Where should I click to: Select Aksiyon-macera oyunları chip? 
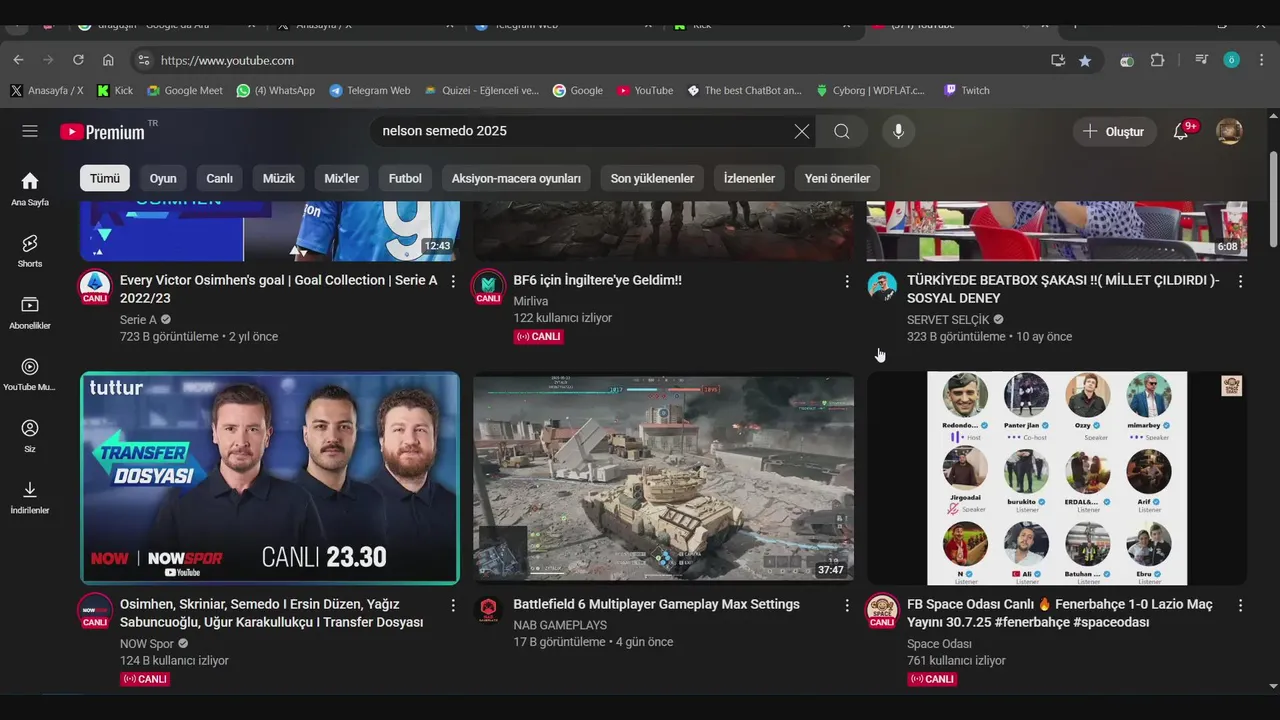516,178
